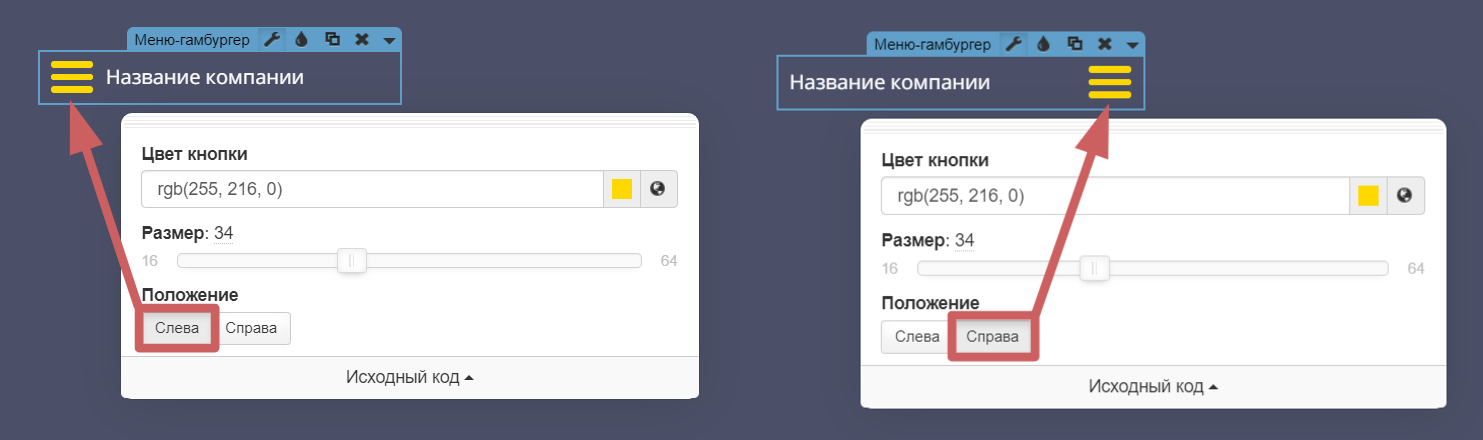
Task: Open the dropdown arrow in right widget toolbar
Action: point(1132,45)
